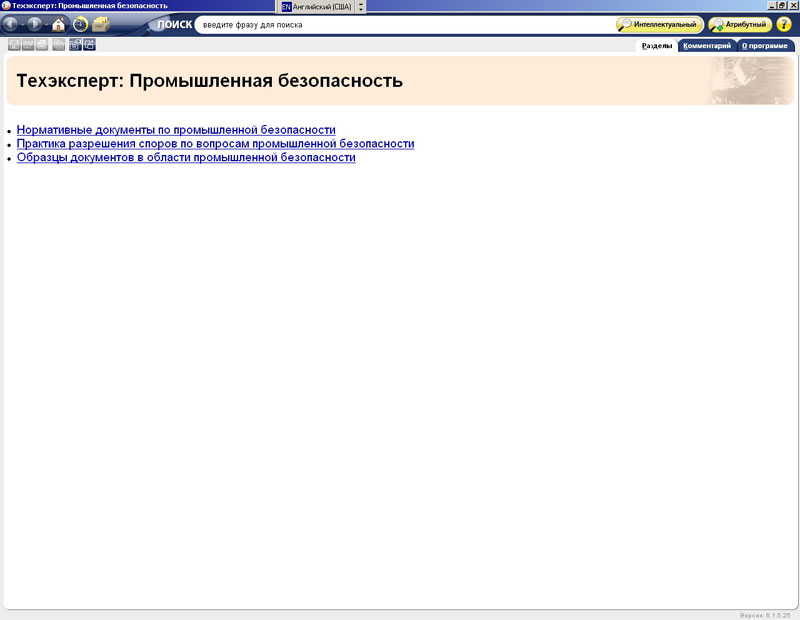
Task: Open the О программе tab
Action: (766, 46)
